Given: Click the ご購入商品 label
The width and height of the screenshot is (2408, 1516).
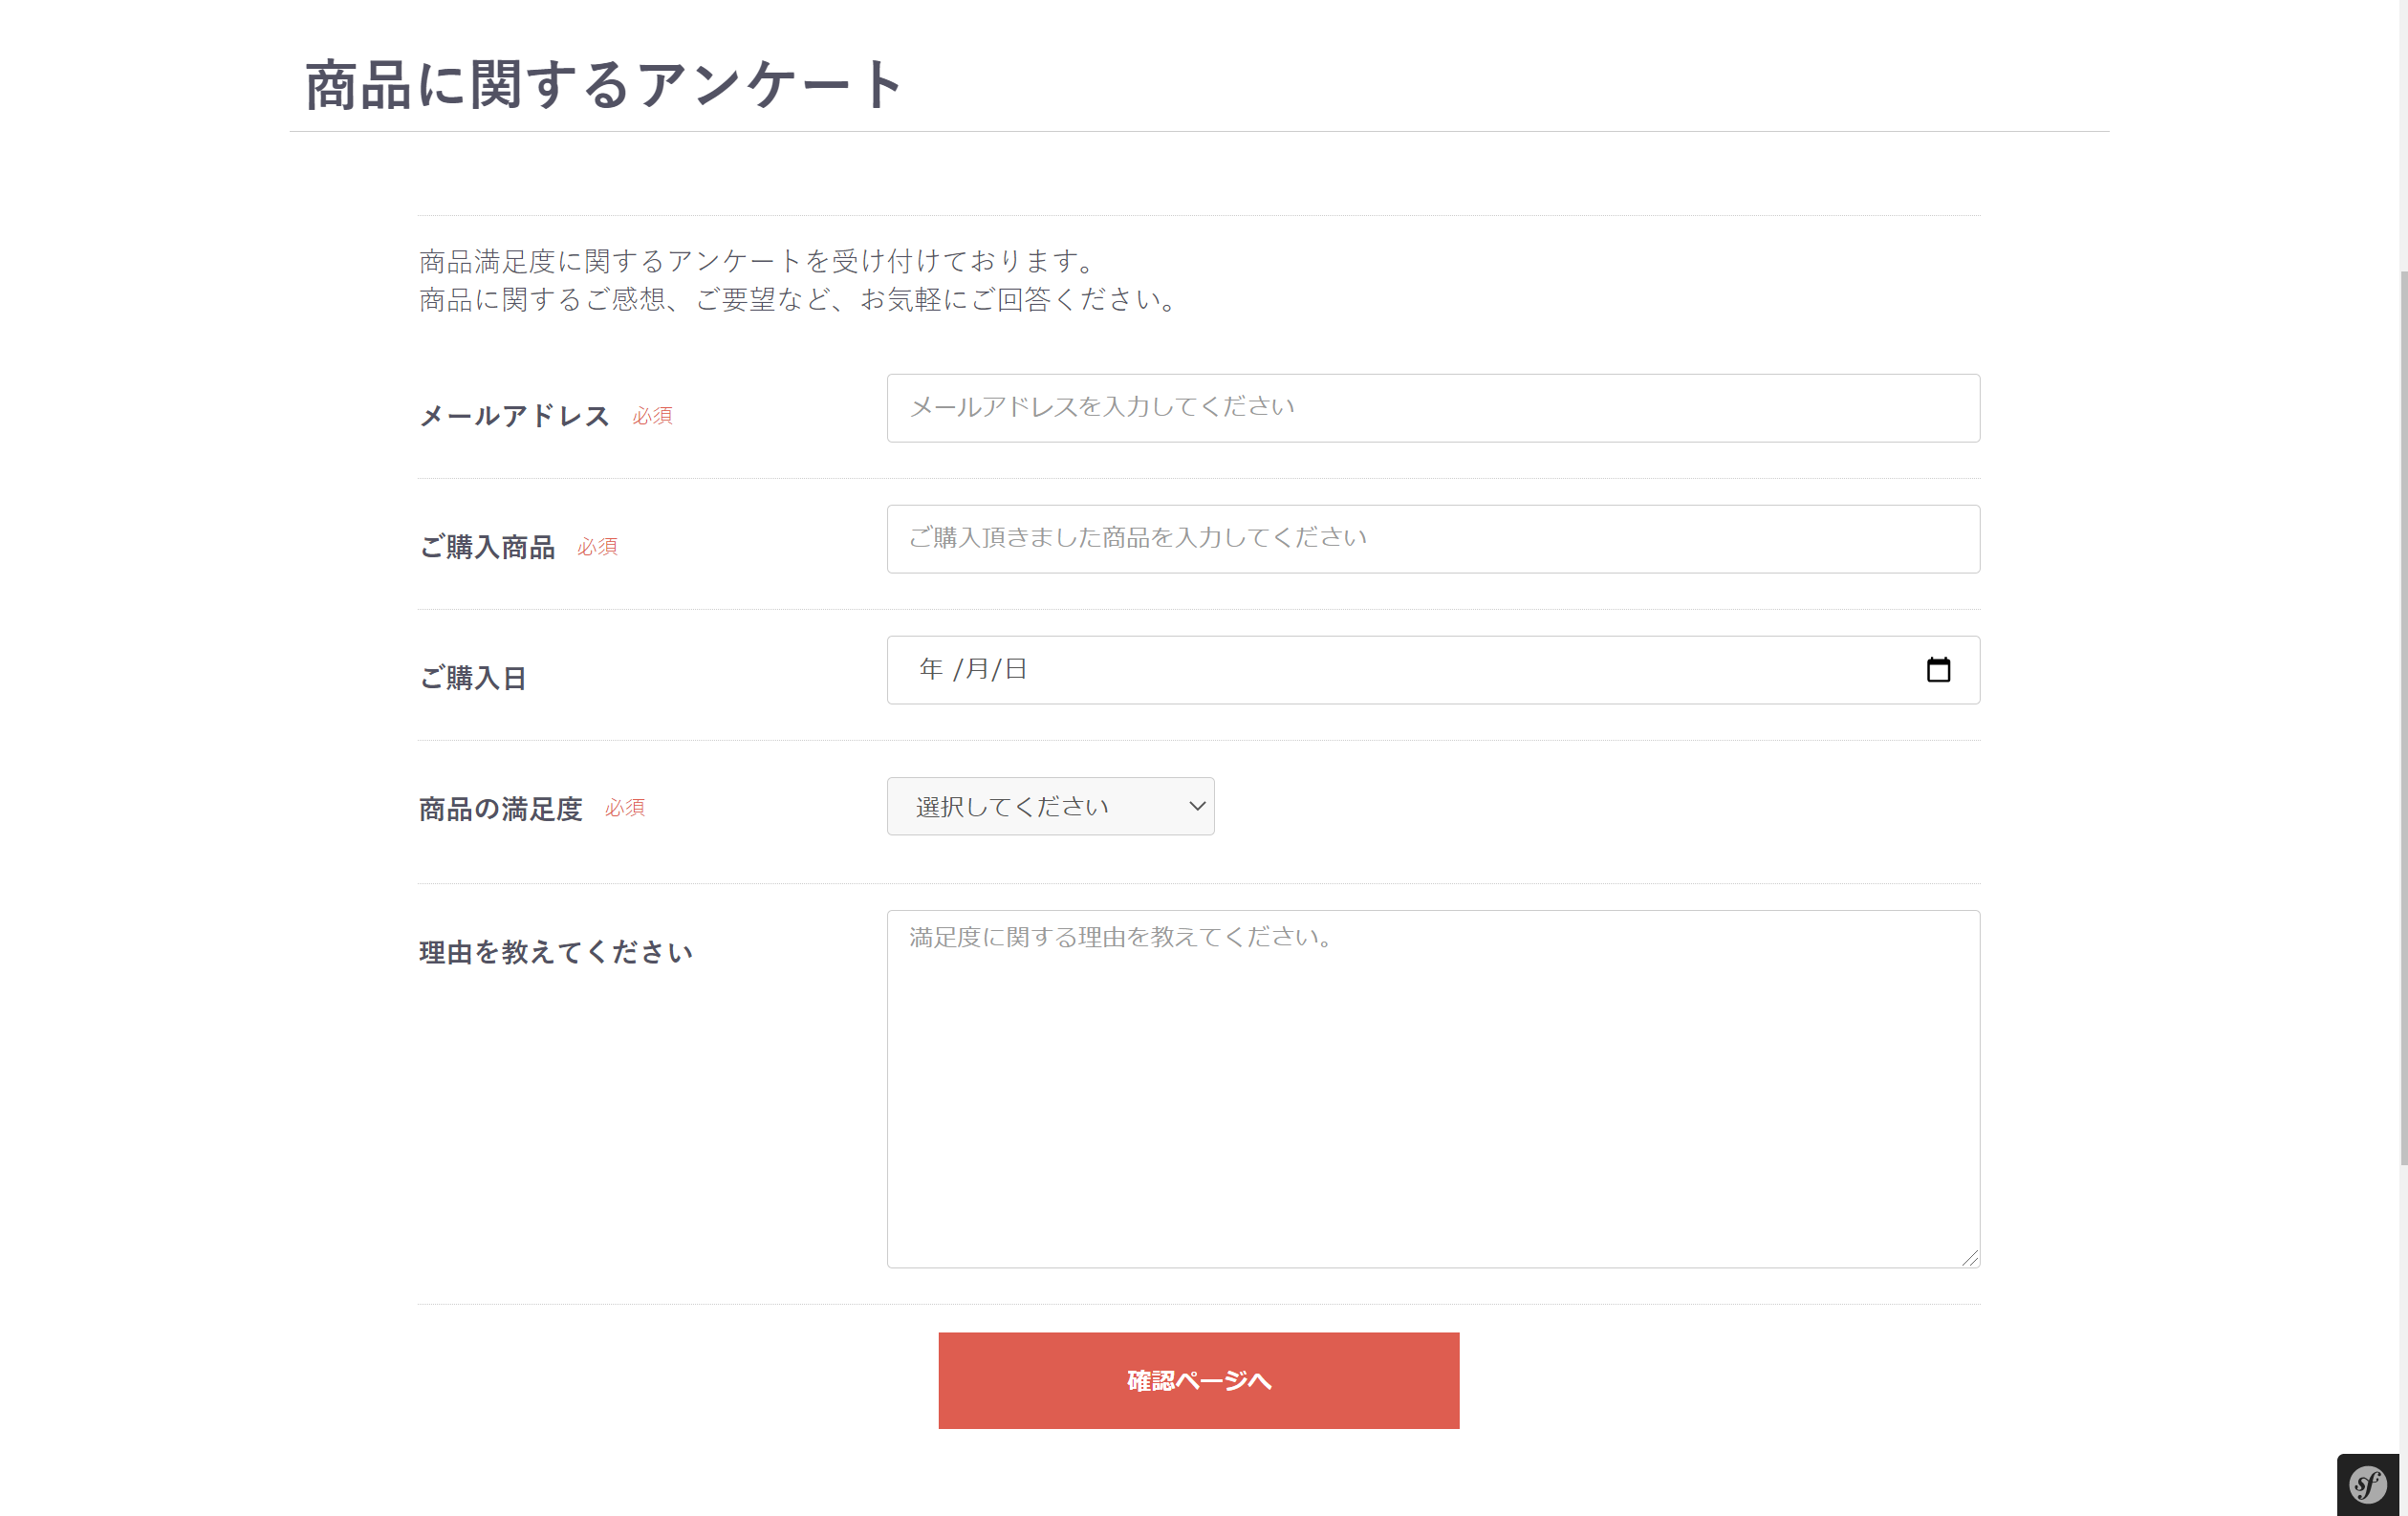Looking at the screenshot, I should click(x=486, y=547).
